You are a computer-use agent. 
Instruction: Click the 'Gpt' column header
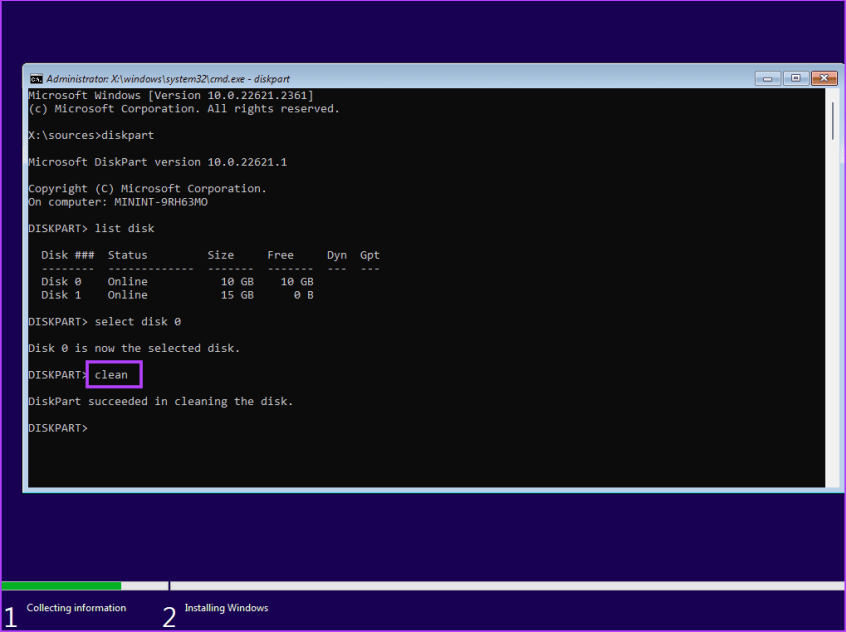pos(370,255)
